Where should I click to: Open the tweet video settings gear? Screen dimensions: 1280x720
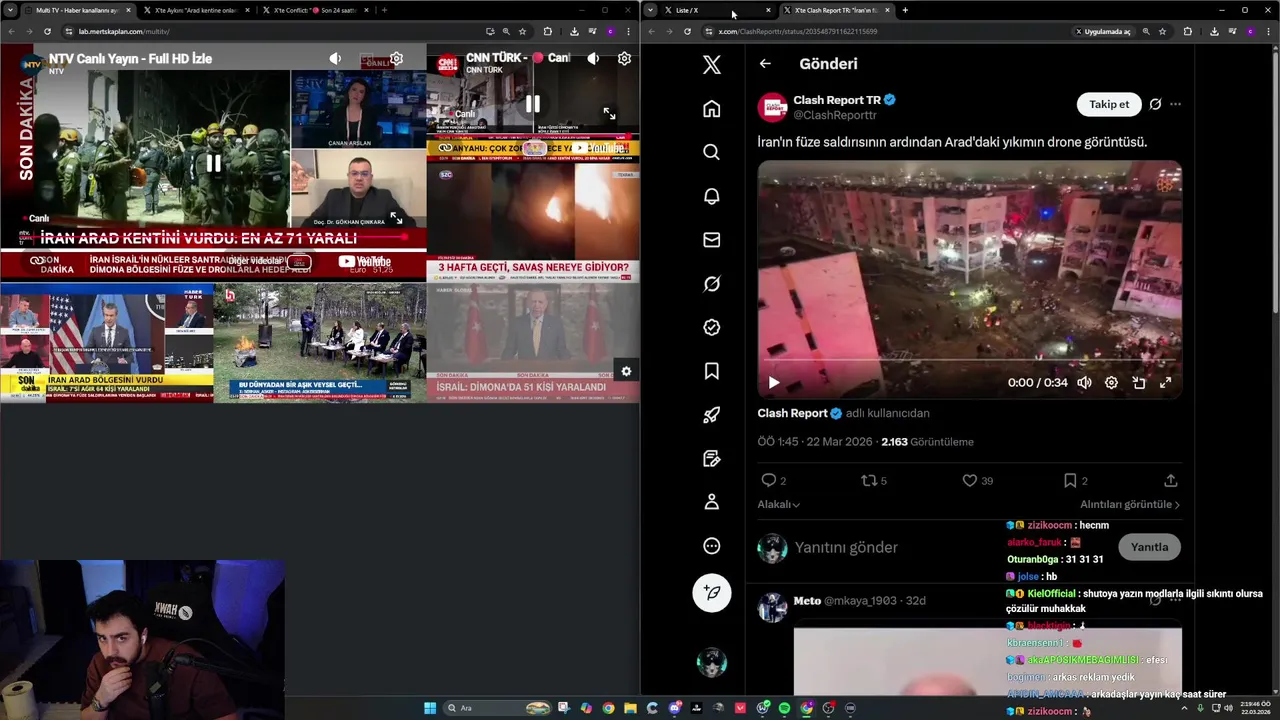(1111, 383)
